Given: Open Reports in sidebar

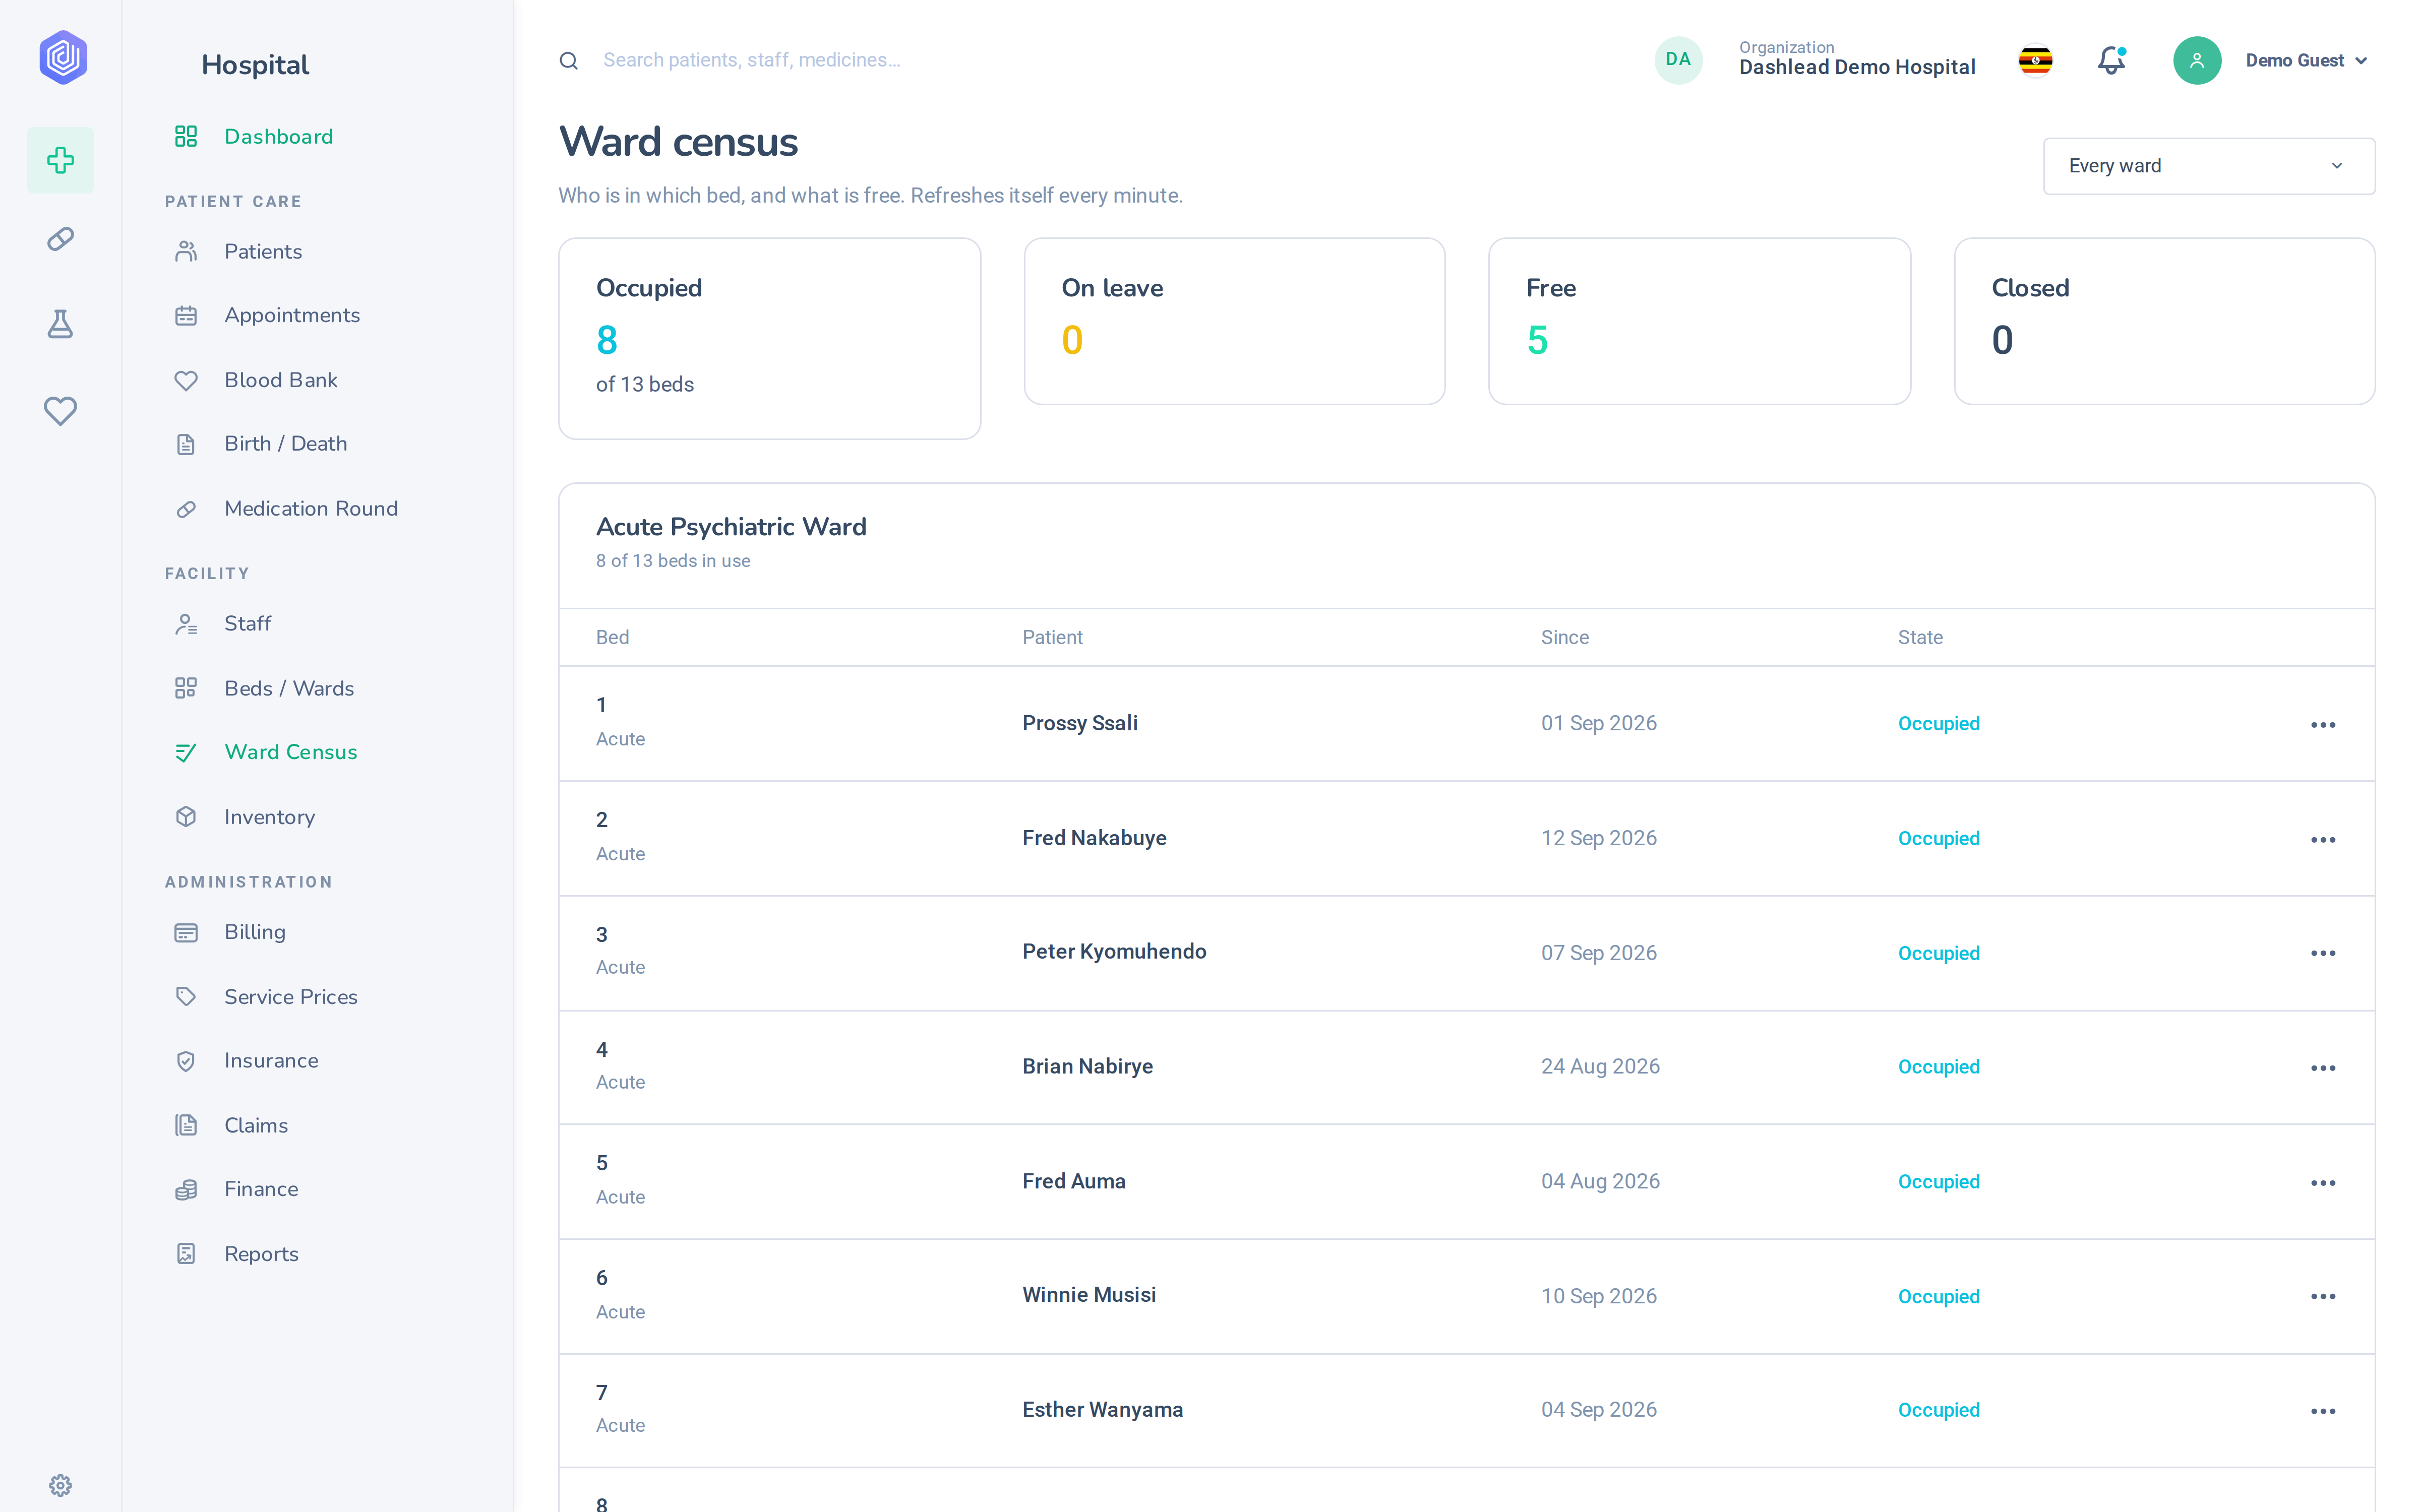Looking at the screenshot, I should [x=261, y=1254].
